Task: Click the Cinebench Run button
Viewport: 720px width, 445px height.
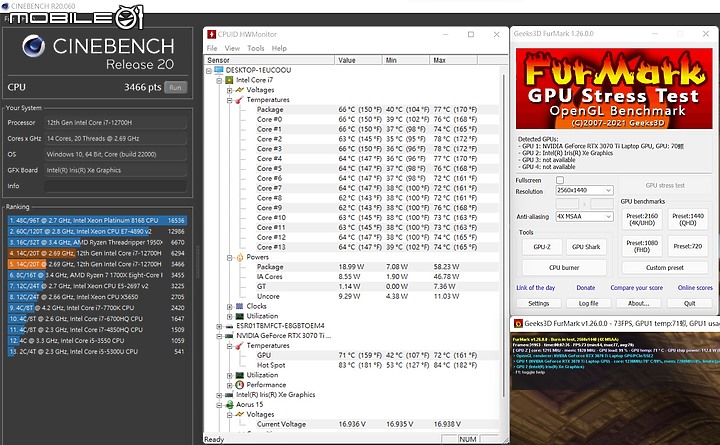Action: (x=175, y=87)
